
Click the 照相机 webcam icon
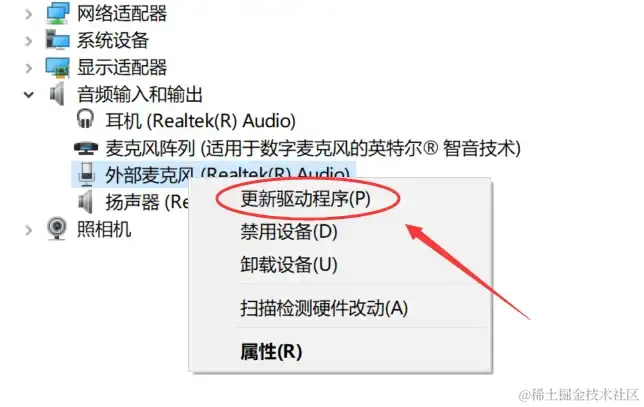(x=57, y=228)
